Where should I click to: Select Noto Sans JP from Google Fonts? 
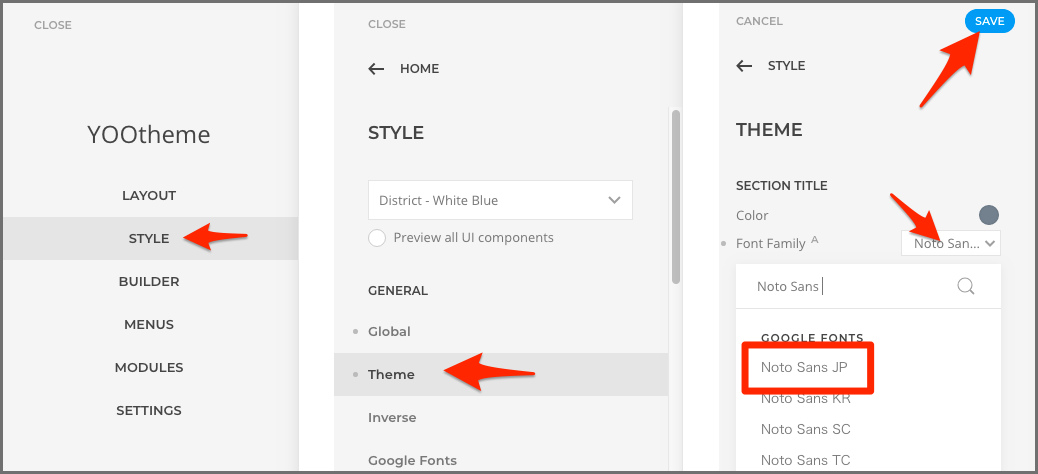click(x=804, y=367)
